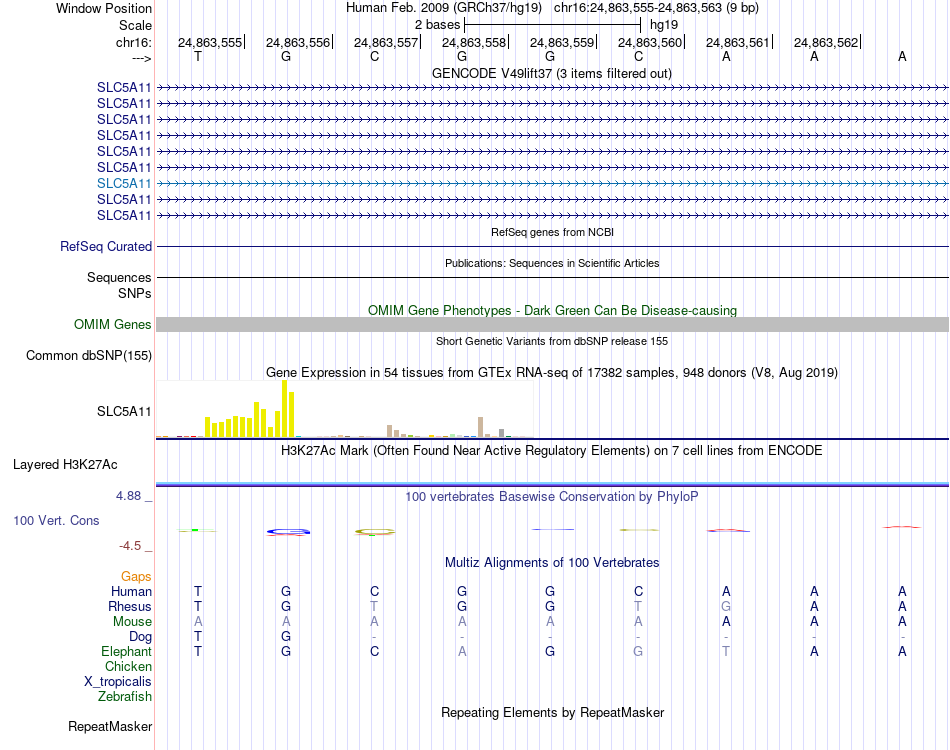
Task: Click the Multiz Alignments of 100 Vertebrates title
Action: click(552, 563)
